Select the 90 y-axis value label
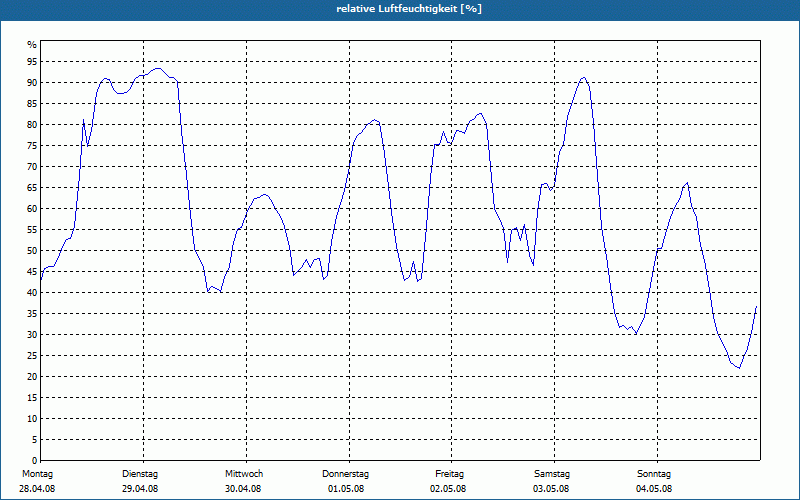The image size is (800, 500). coord(32,83)
